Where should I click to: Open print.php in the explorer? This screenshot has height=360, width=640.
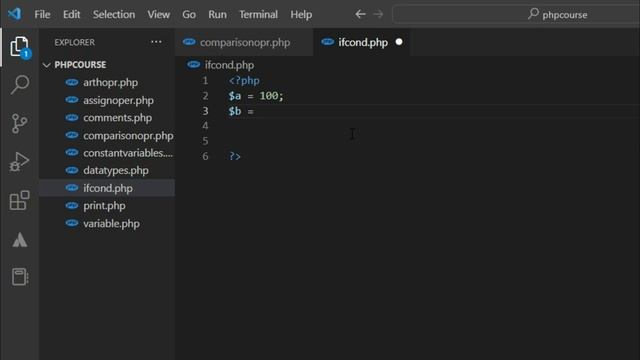[107, 206]
